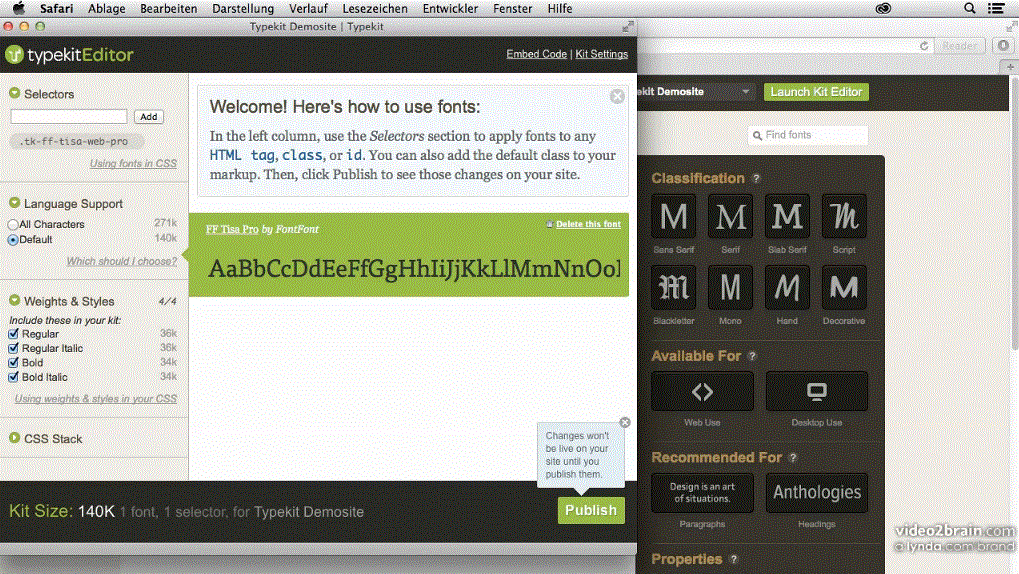The width and height of the screenshot is (1019, 574).
Task: Select the Sans Serif classification icon
Action: (x=673, y=216)
